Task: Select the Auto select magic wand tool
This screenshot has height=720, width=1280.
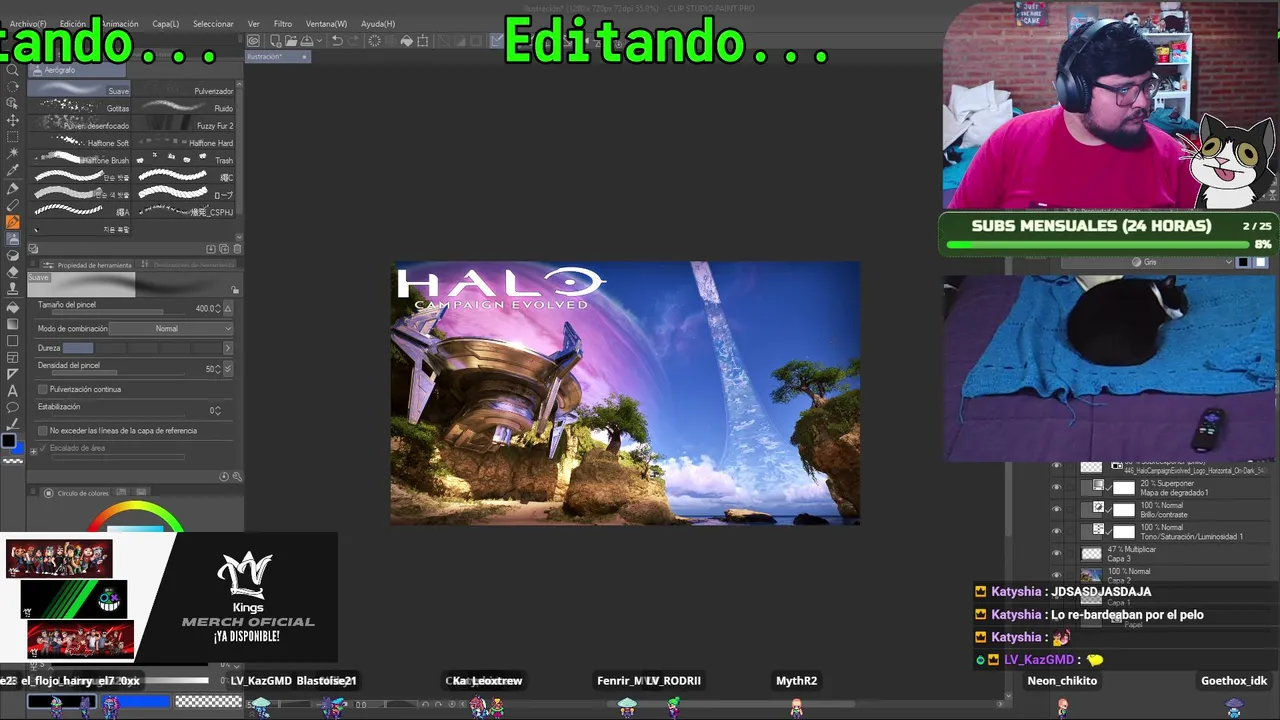Action: tap(12, 154)
